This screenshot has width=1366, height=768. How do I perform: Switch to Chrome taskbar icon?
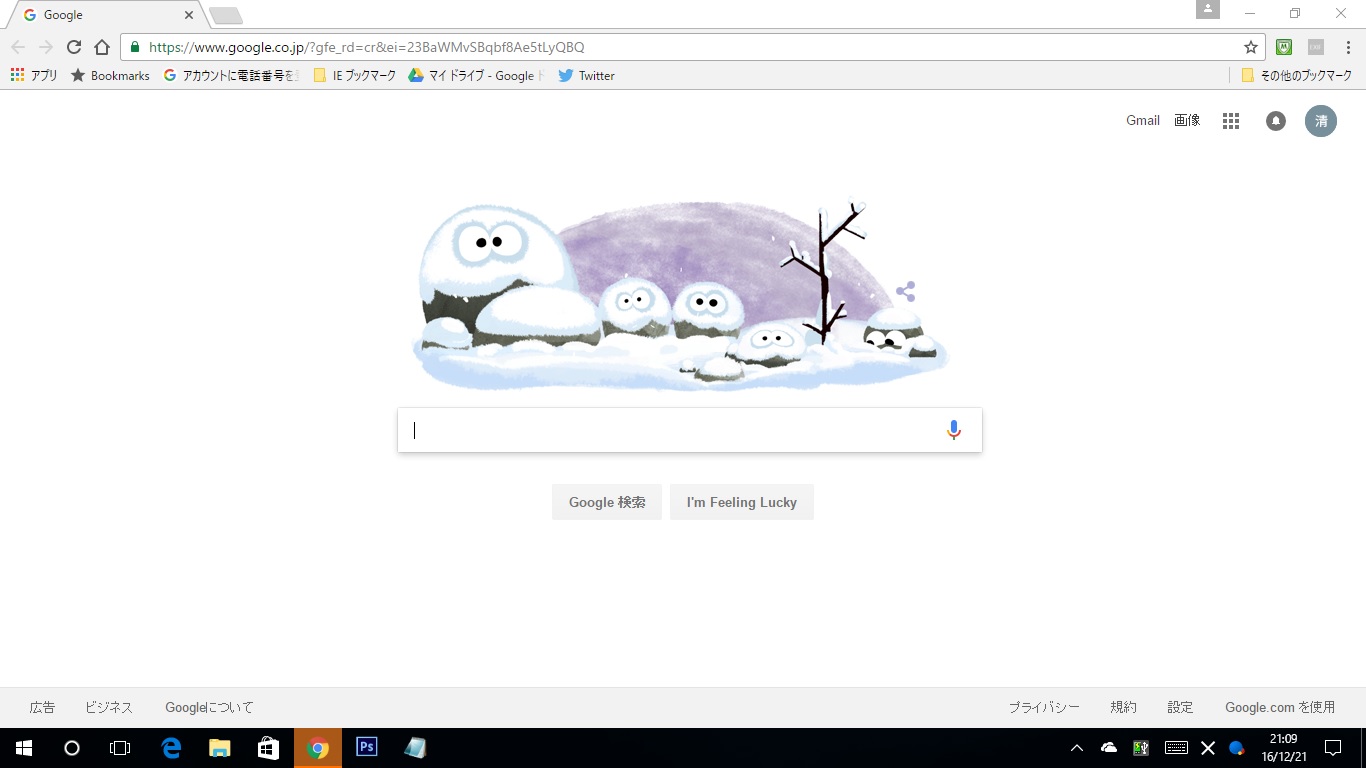click(x=318, y=748)
